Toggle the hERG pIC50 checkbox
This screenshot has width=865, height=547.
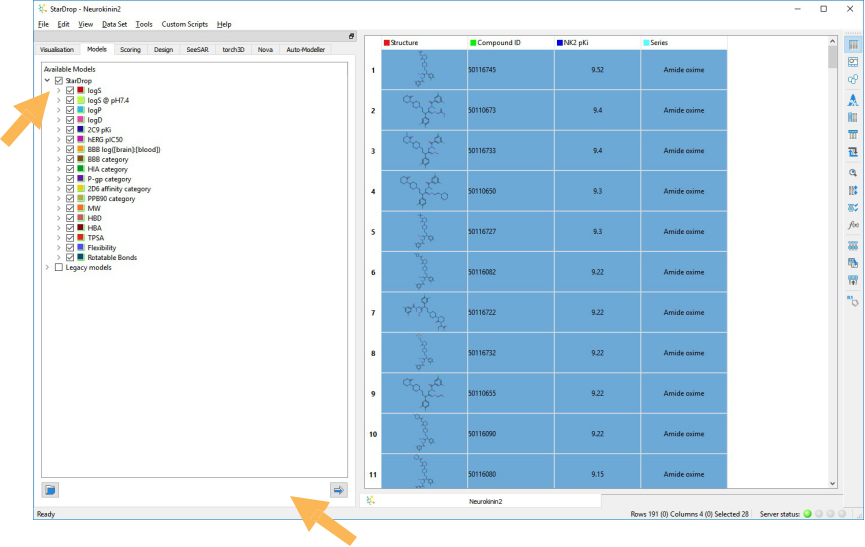pos(70,140)
